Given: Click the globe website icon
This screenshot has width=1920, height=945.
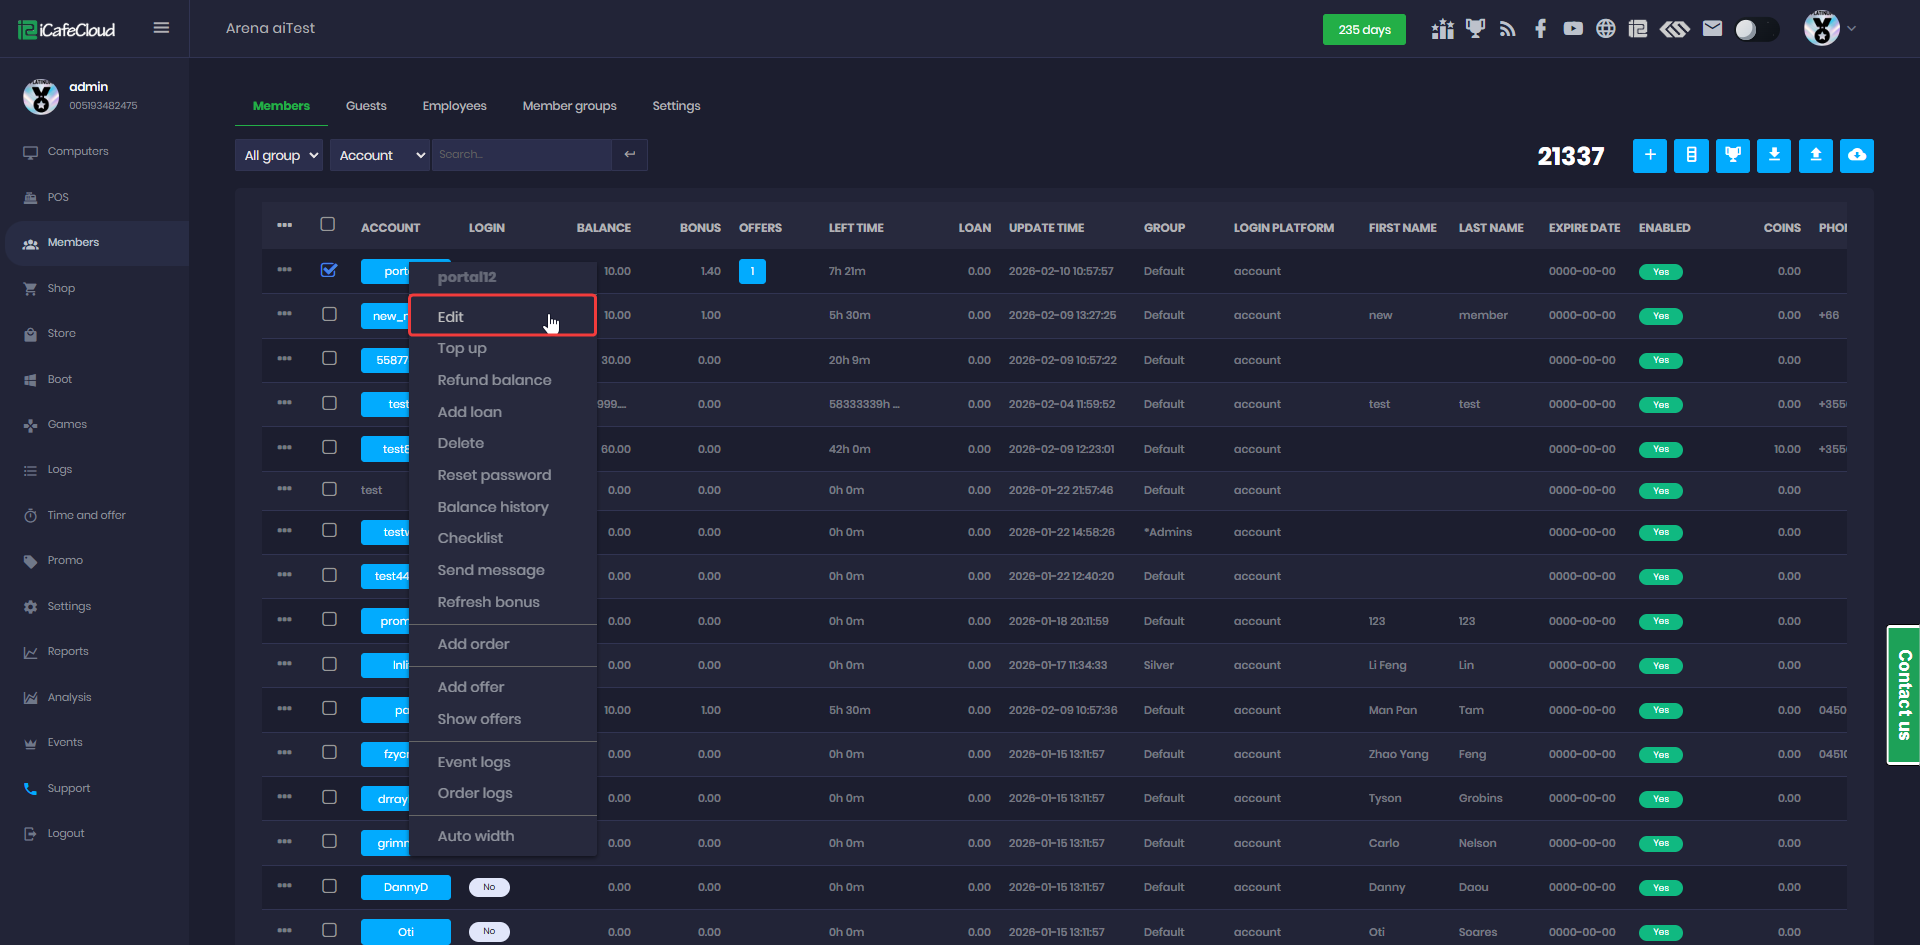Looking at the screenshot, I should click(1605, 29).
